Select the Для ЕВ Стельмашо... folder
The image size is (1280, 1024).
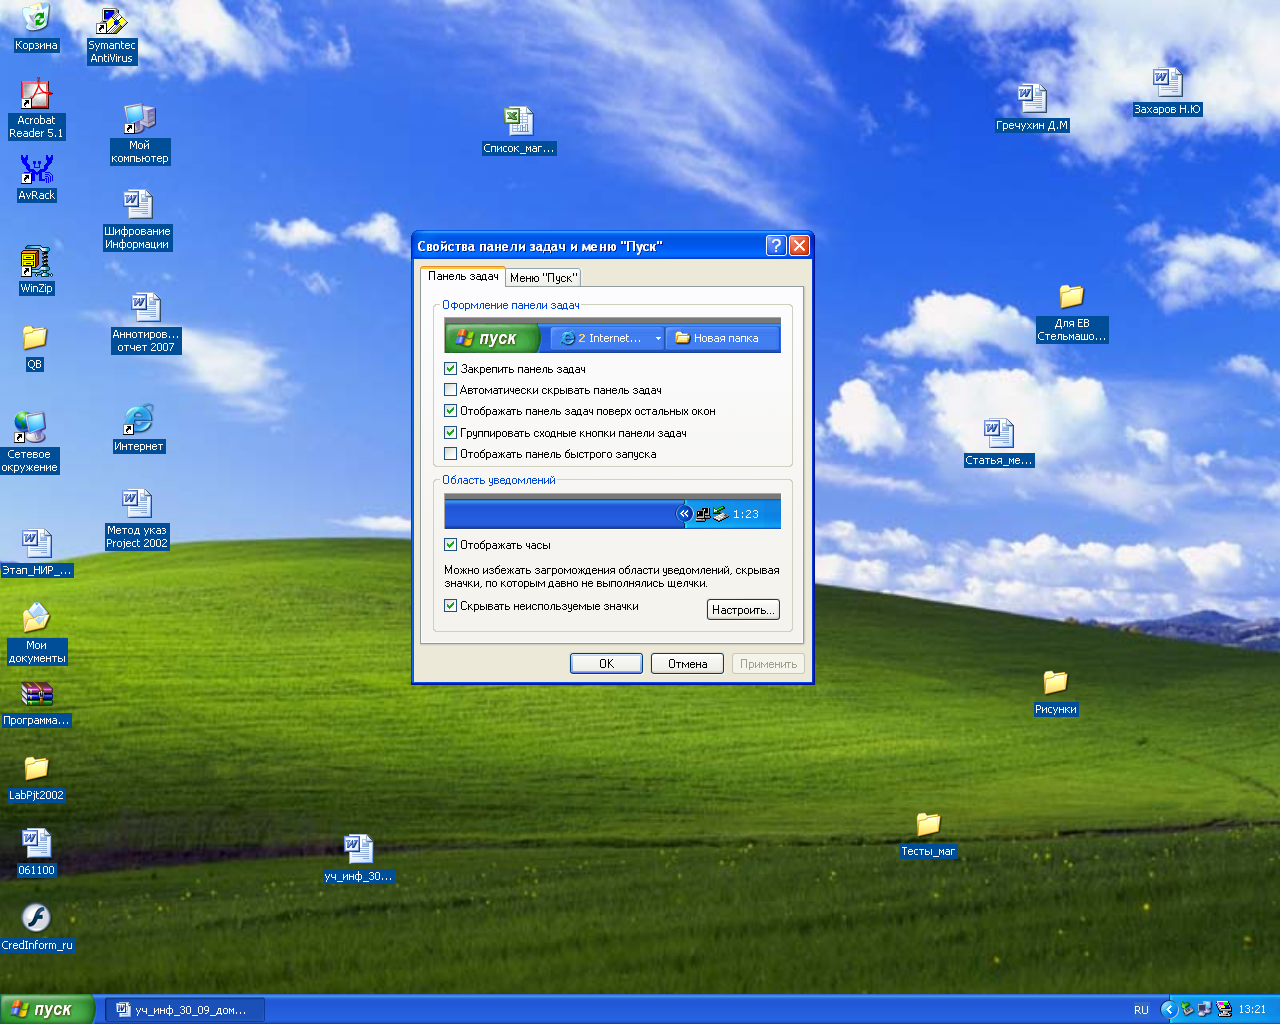click(x=1072, y=314)
